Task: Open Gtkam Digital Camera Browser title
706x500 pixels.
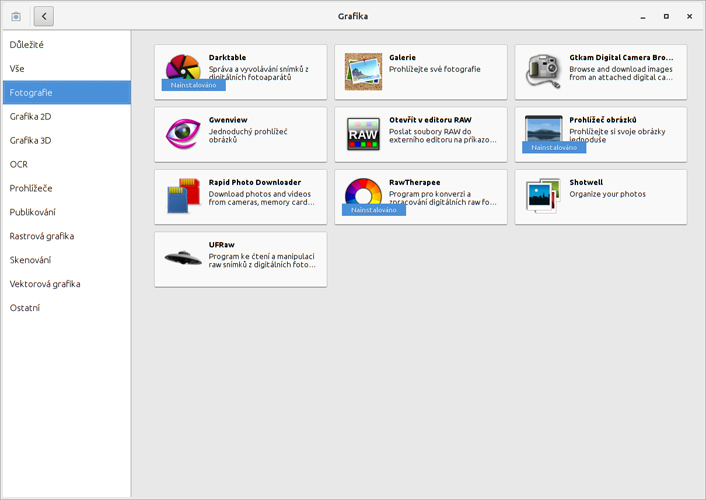Action: [621, 58]
